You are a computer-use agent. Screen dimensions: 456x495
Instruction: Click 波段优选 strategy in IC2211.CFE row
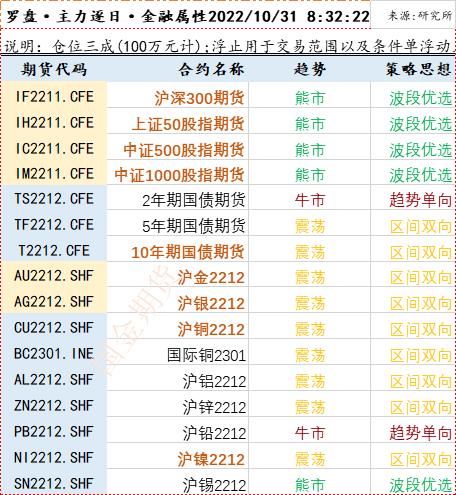tap(421, 150)
